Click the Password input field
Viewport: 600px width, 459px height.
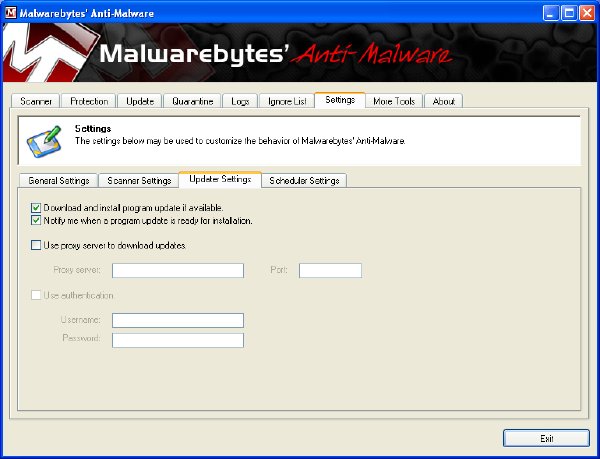pos(178,340)
